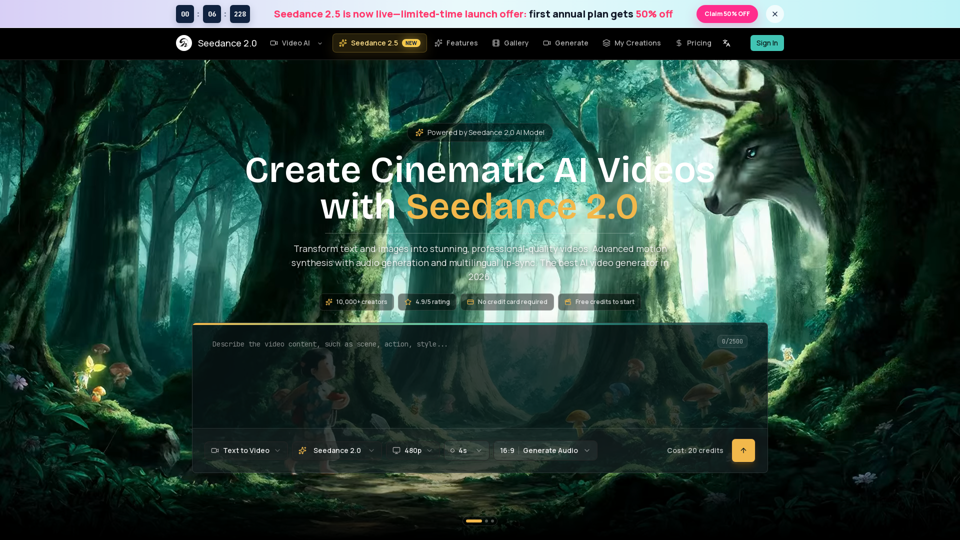Image resolution: width=960 pixels, height=540 pixels.
Task: Click the Seedance 2.5 launch offer text
Action: point(473,14)
